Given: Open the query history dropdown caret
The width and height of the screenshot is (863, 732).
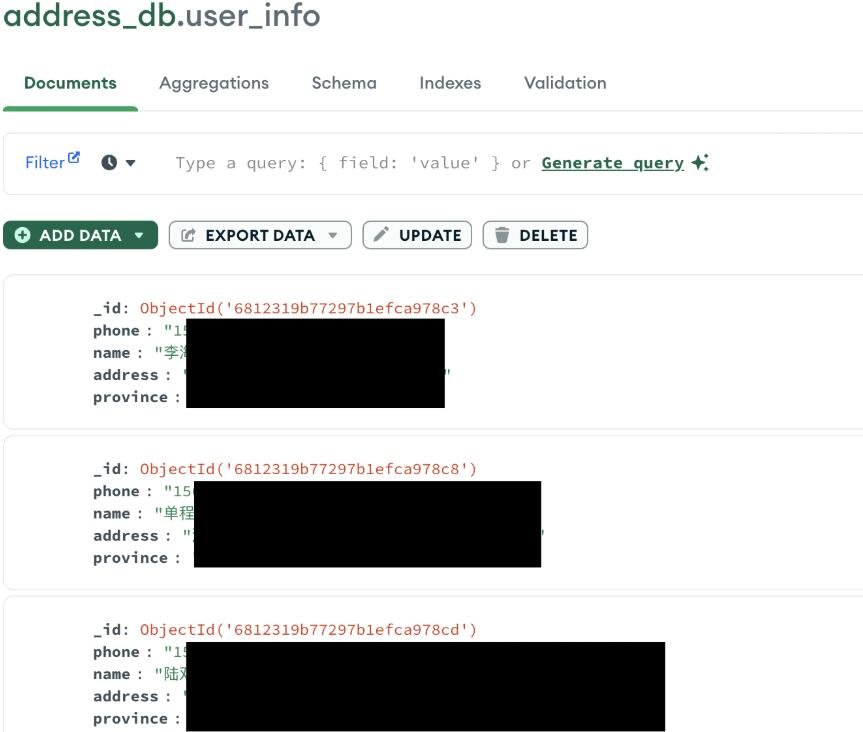Looking at the screenshot, I should point(130,163).
